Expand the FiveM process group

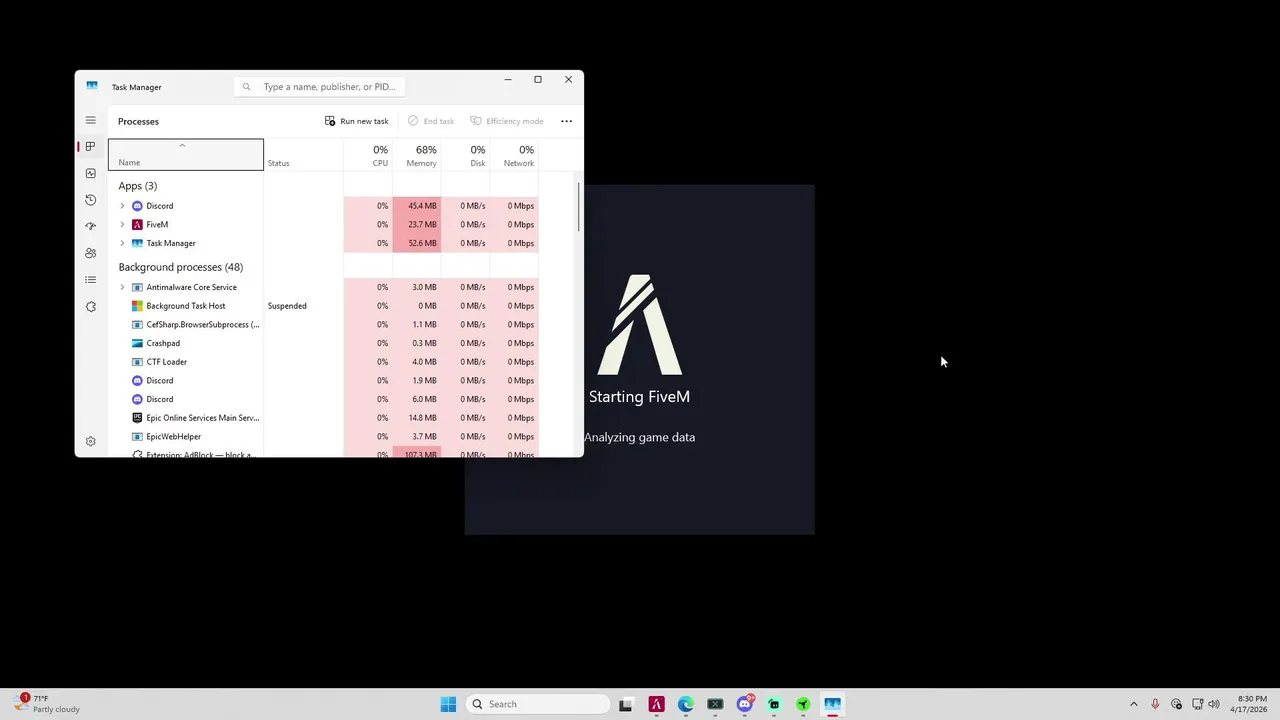pyautogui.click(x=122, y=225)
